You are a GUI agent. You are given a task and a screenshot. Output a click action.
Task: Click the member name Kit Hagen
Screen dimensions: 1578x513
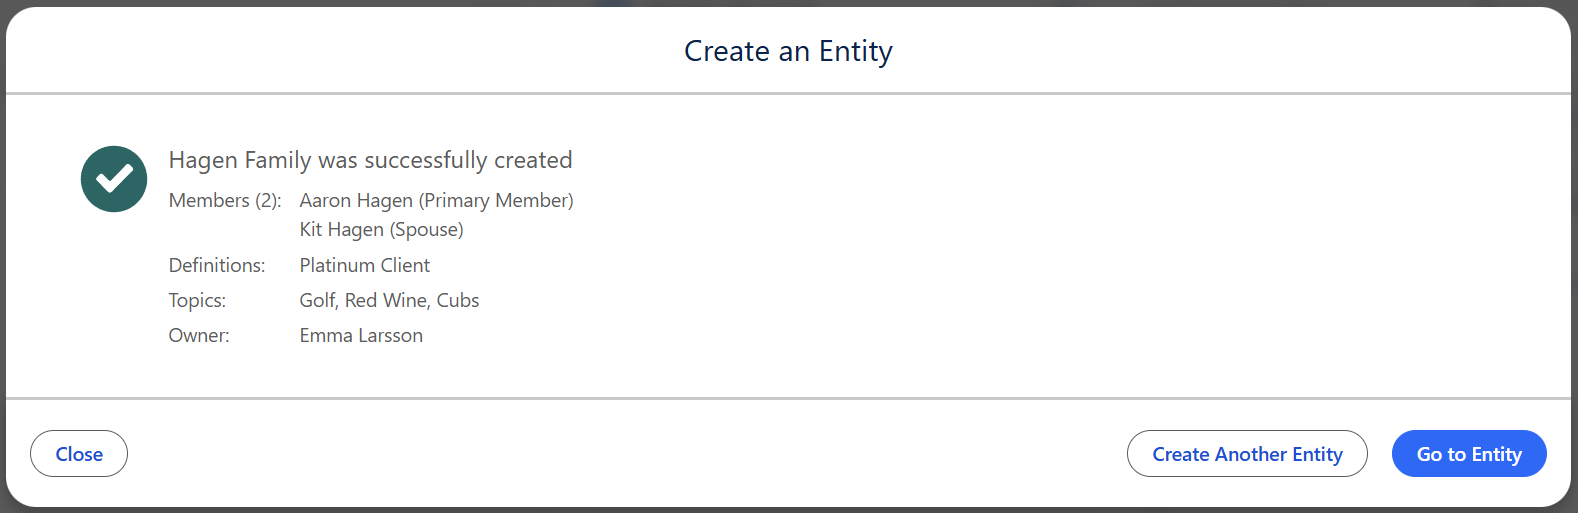342,229
